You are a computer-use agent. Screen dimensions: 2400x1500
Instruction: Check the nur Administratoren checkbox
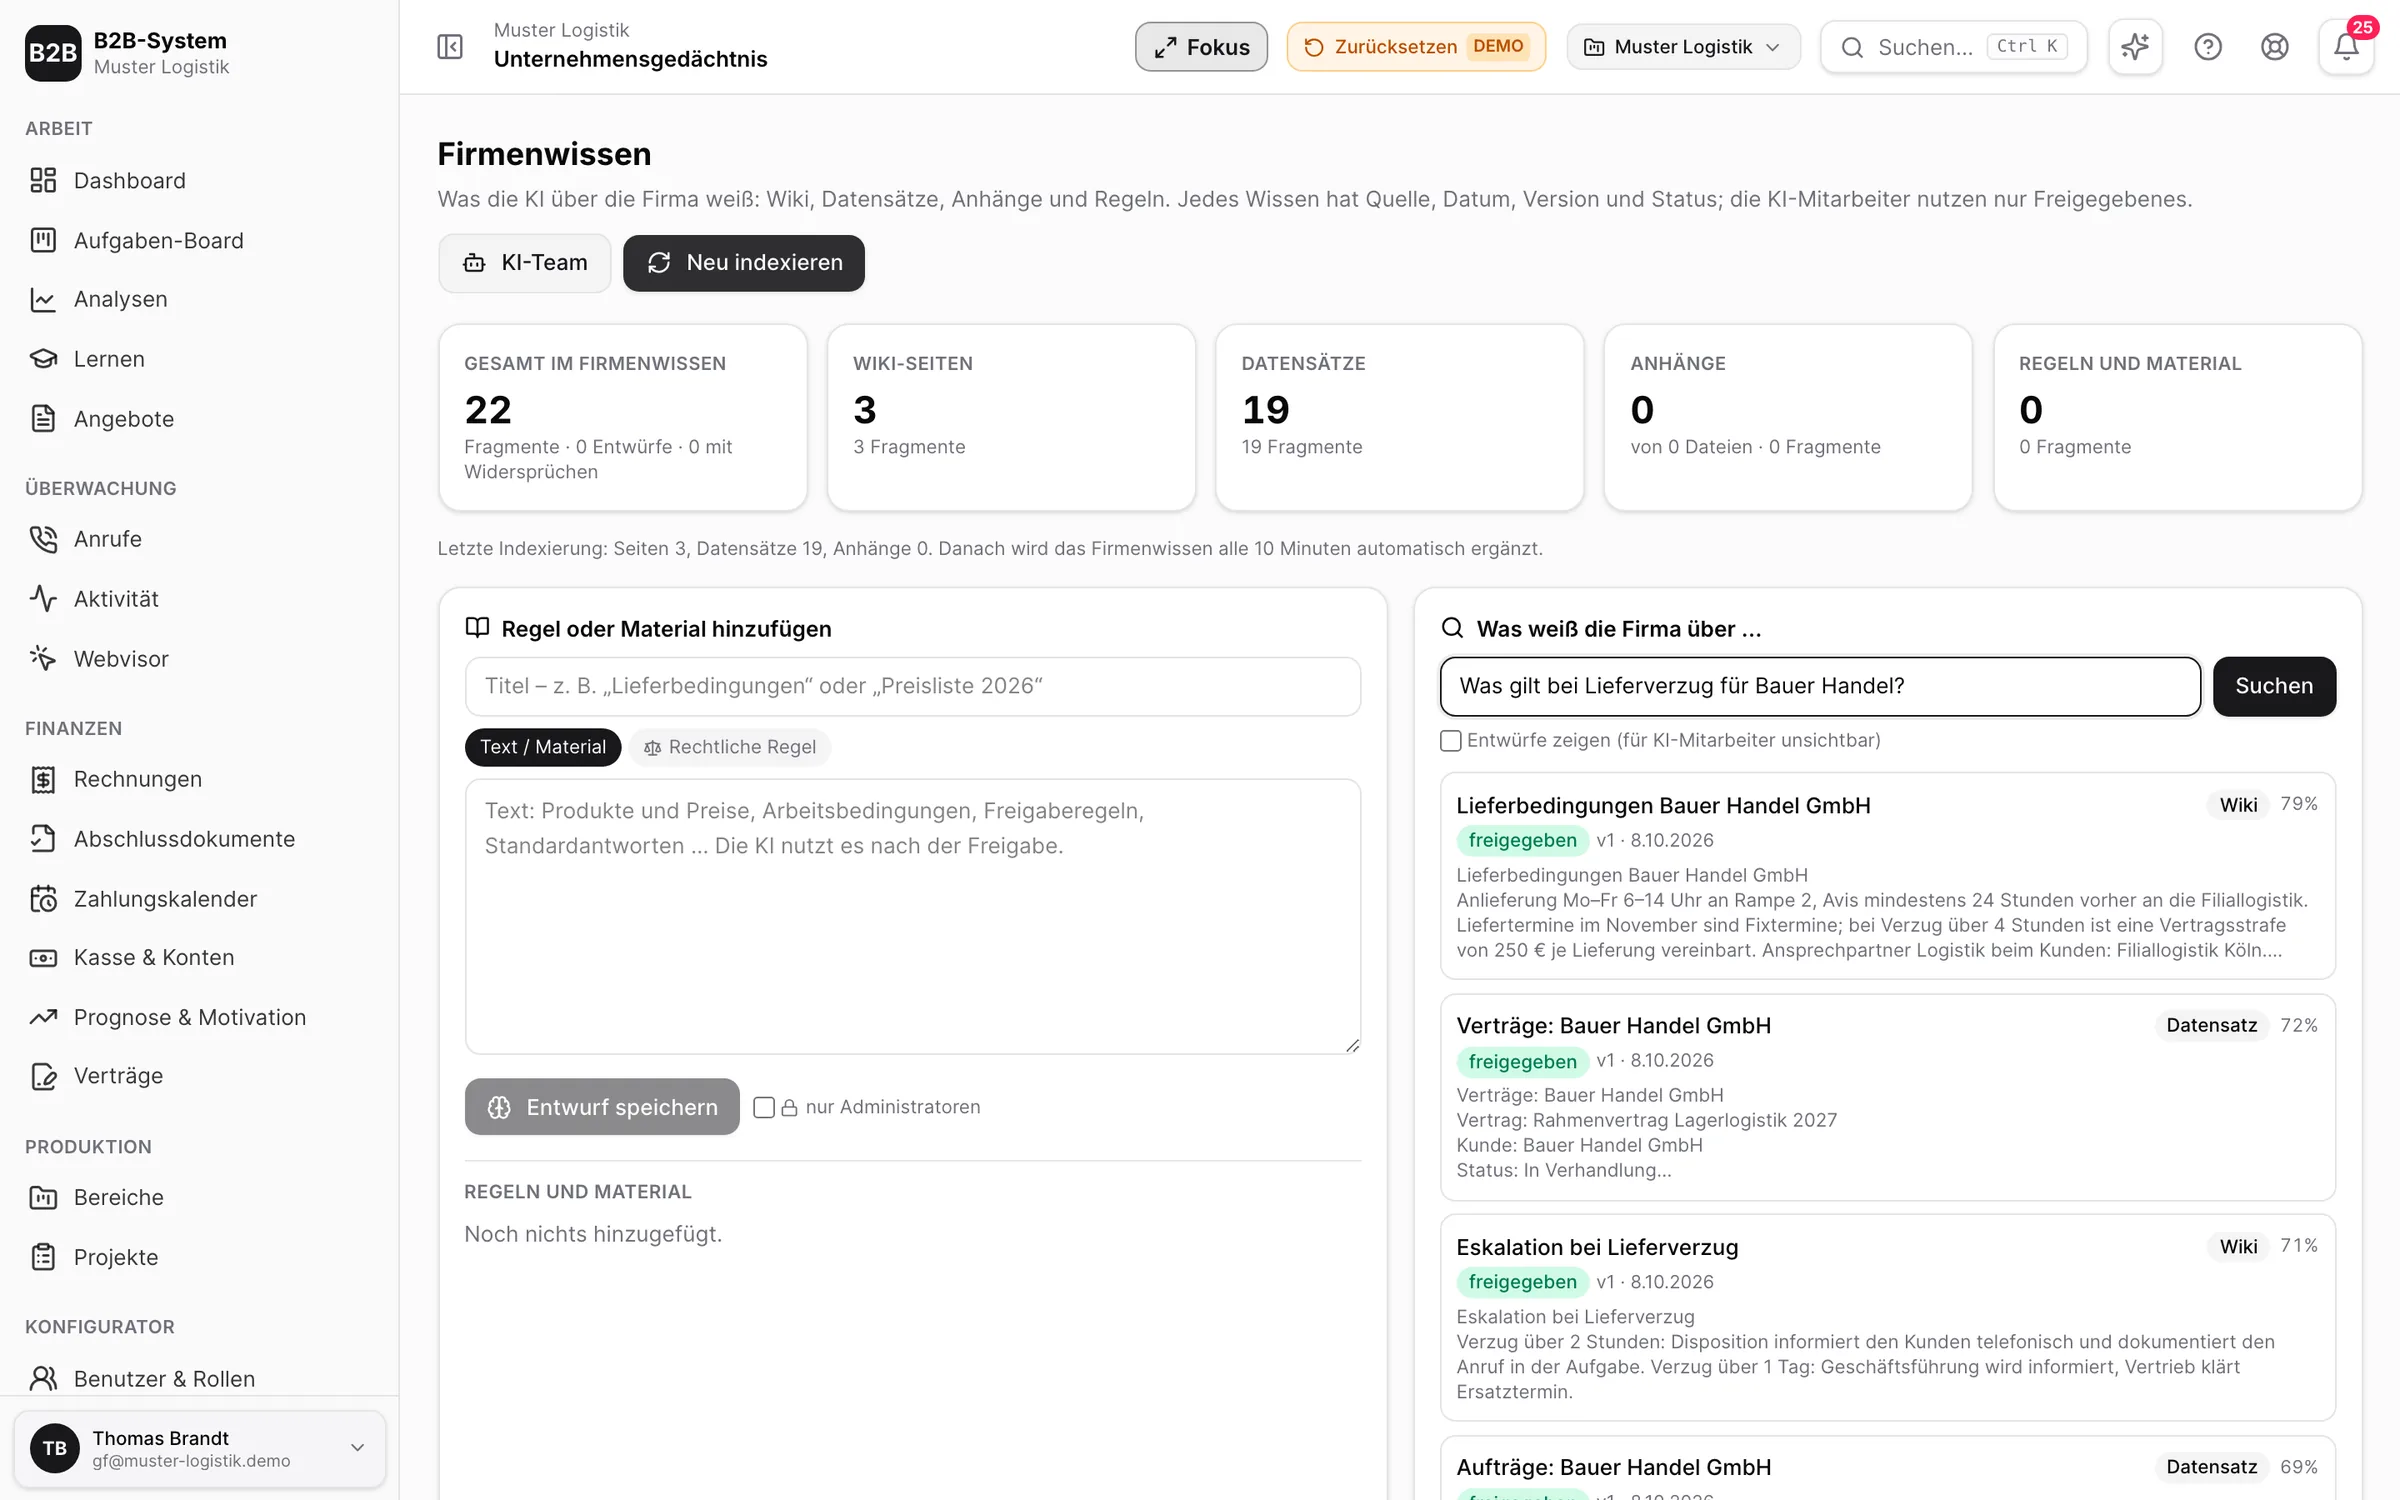coord(764,1107)
